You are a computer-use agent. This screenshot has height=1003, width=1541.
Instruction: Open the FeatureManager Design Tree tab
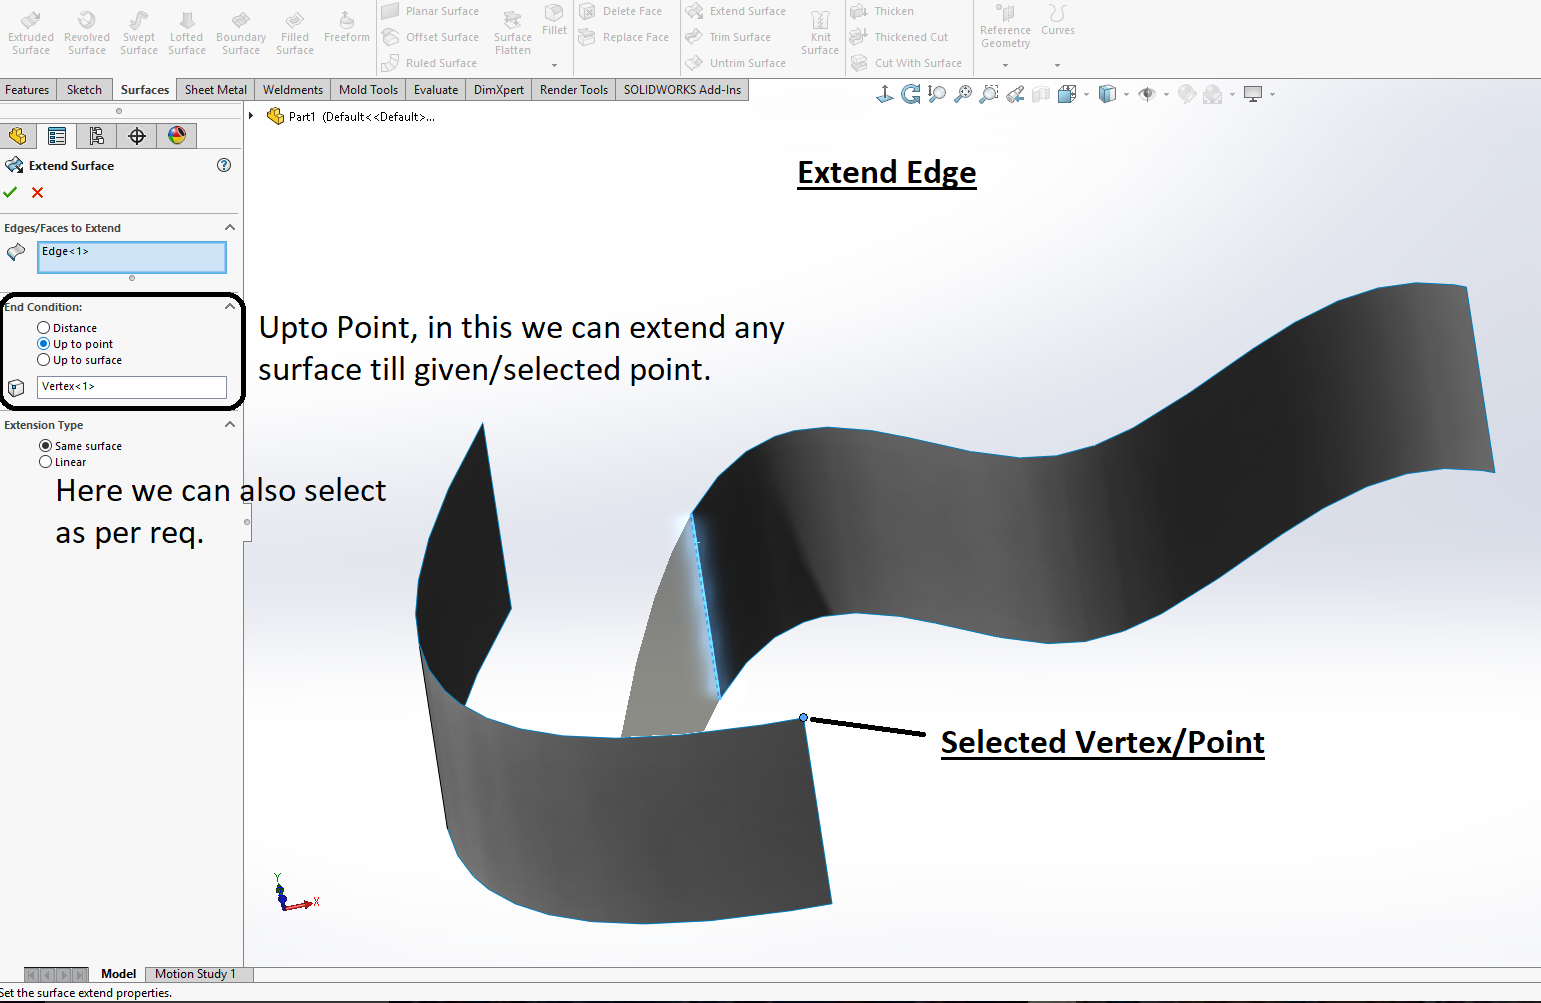[x=18, y=136]
